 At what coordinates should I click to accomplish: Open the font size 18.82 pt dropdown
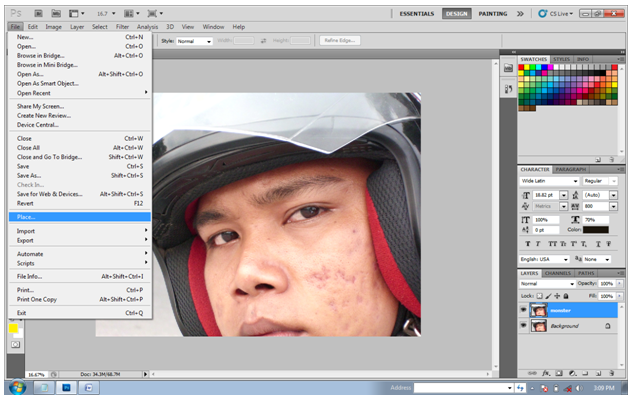pyautogui.click(x=564, y=195)
